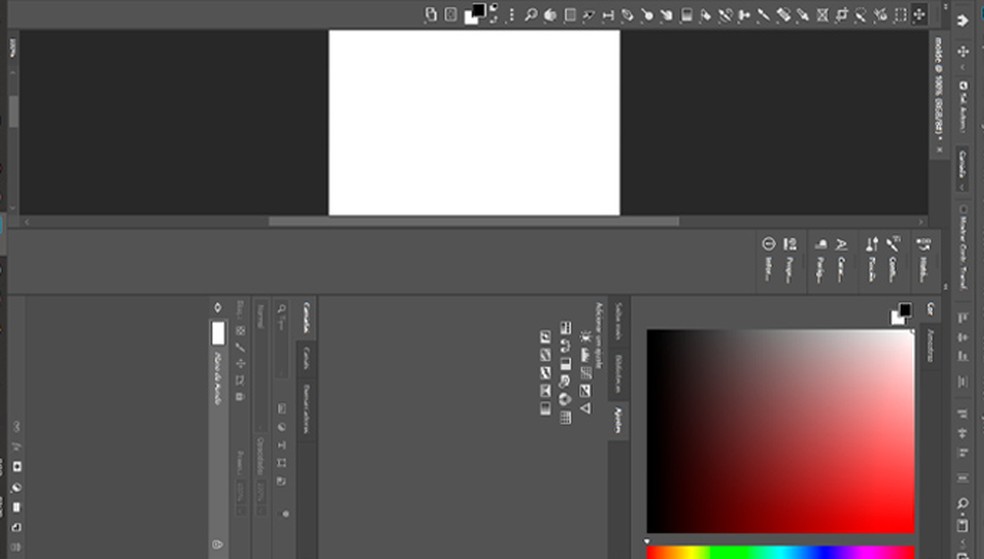This screenshot has width=984, height=559.
Task: Switch to the Canais tab
Action: click(x=306, y=355)
